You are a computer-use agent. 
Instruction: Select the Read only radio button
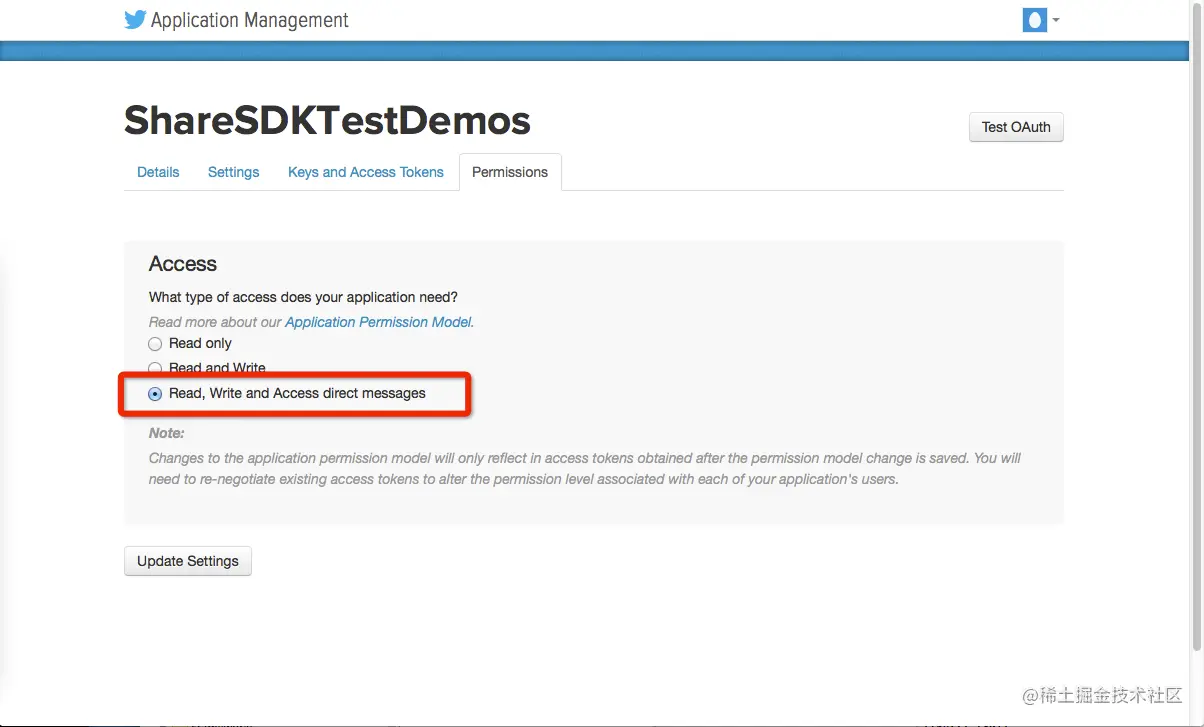(x=155, y=344)
